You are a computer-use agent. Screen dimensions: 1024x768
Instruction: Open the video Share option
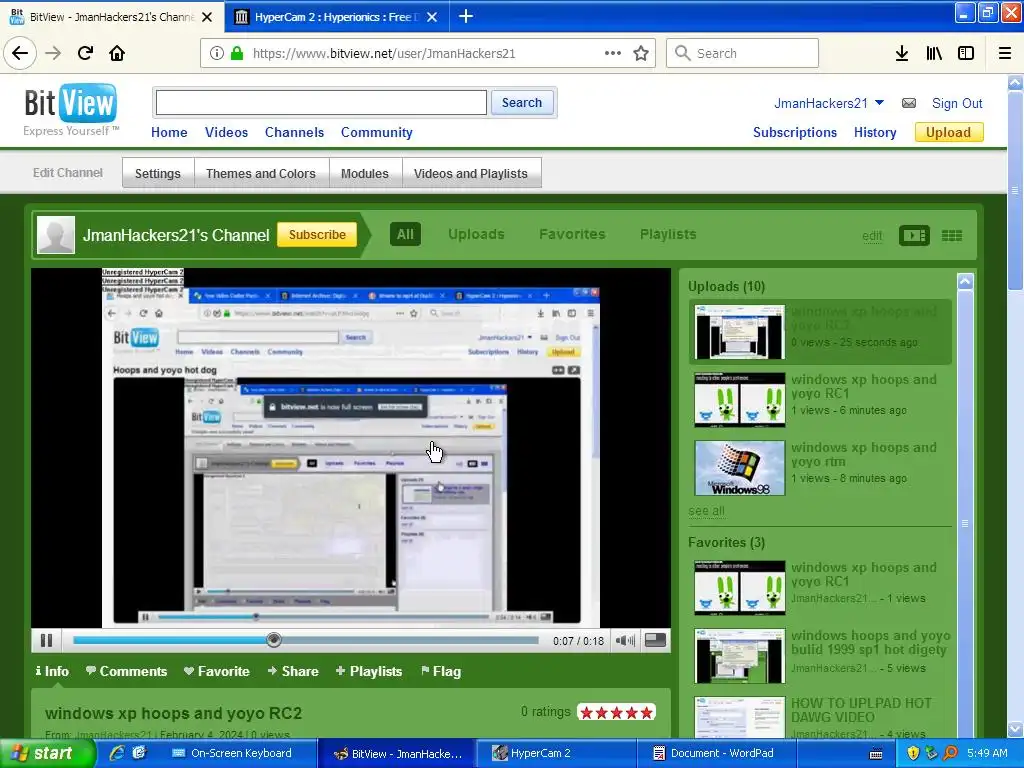[x=293, y=671]
